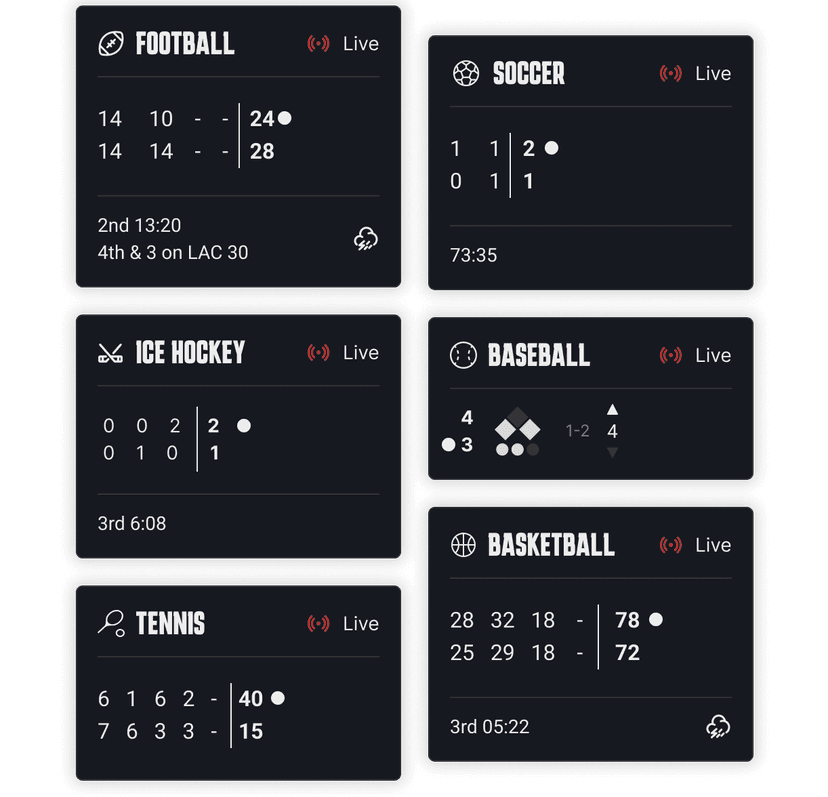Select the tennis racket icon
Screen dimensions: 828x797
coord(110,623)
